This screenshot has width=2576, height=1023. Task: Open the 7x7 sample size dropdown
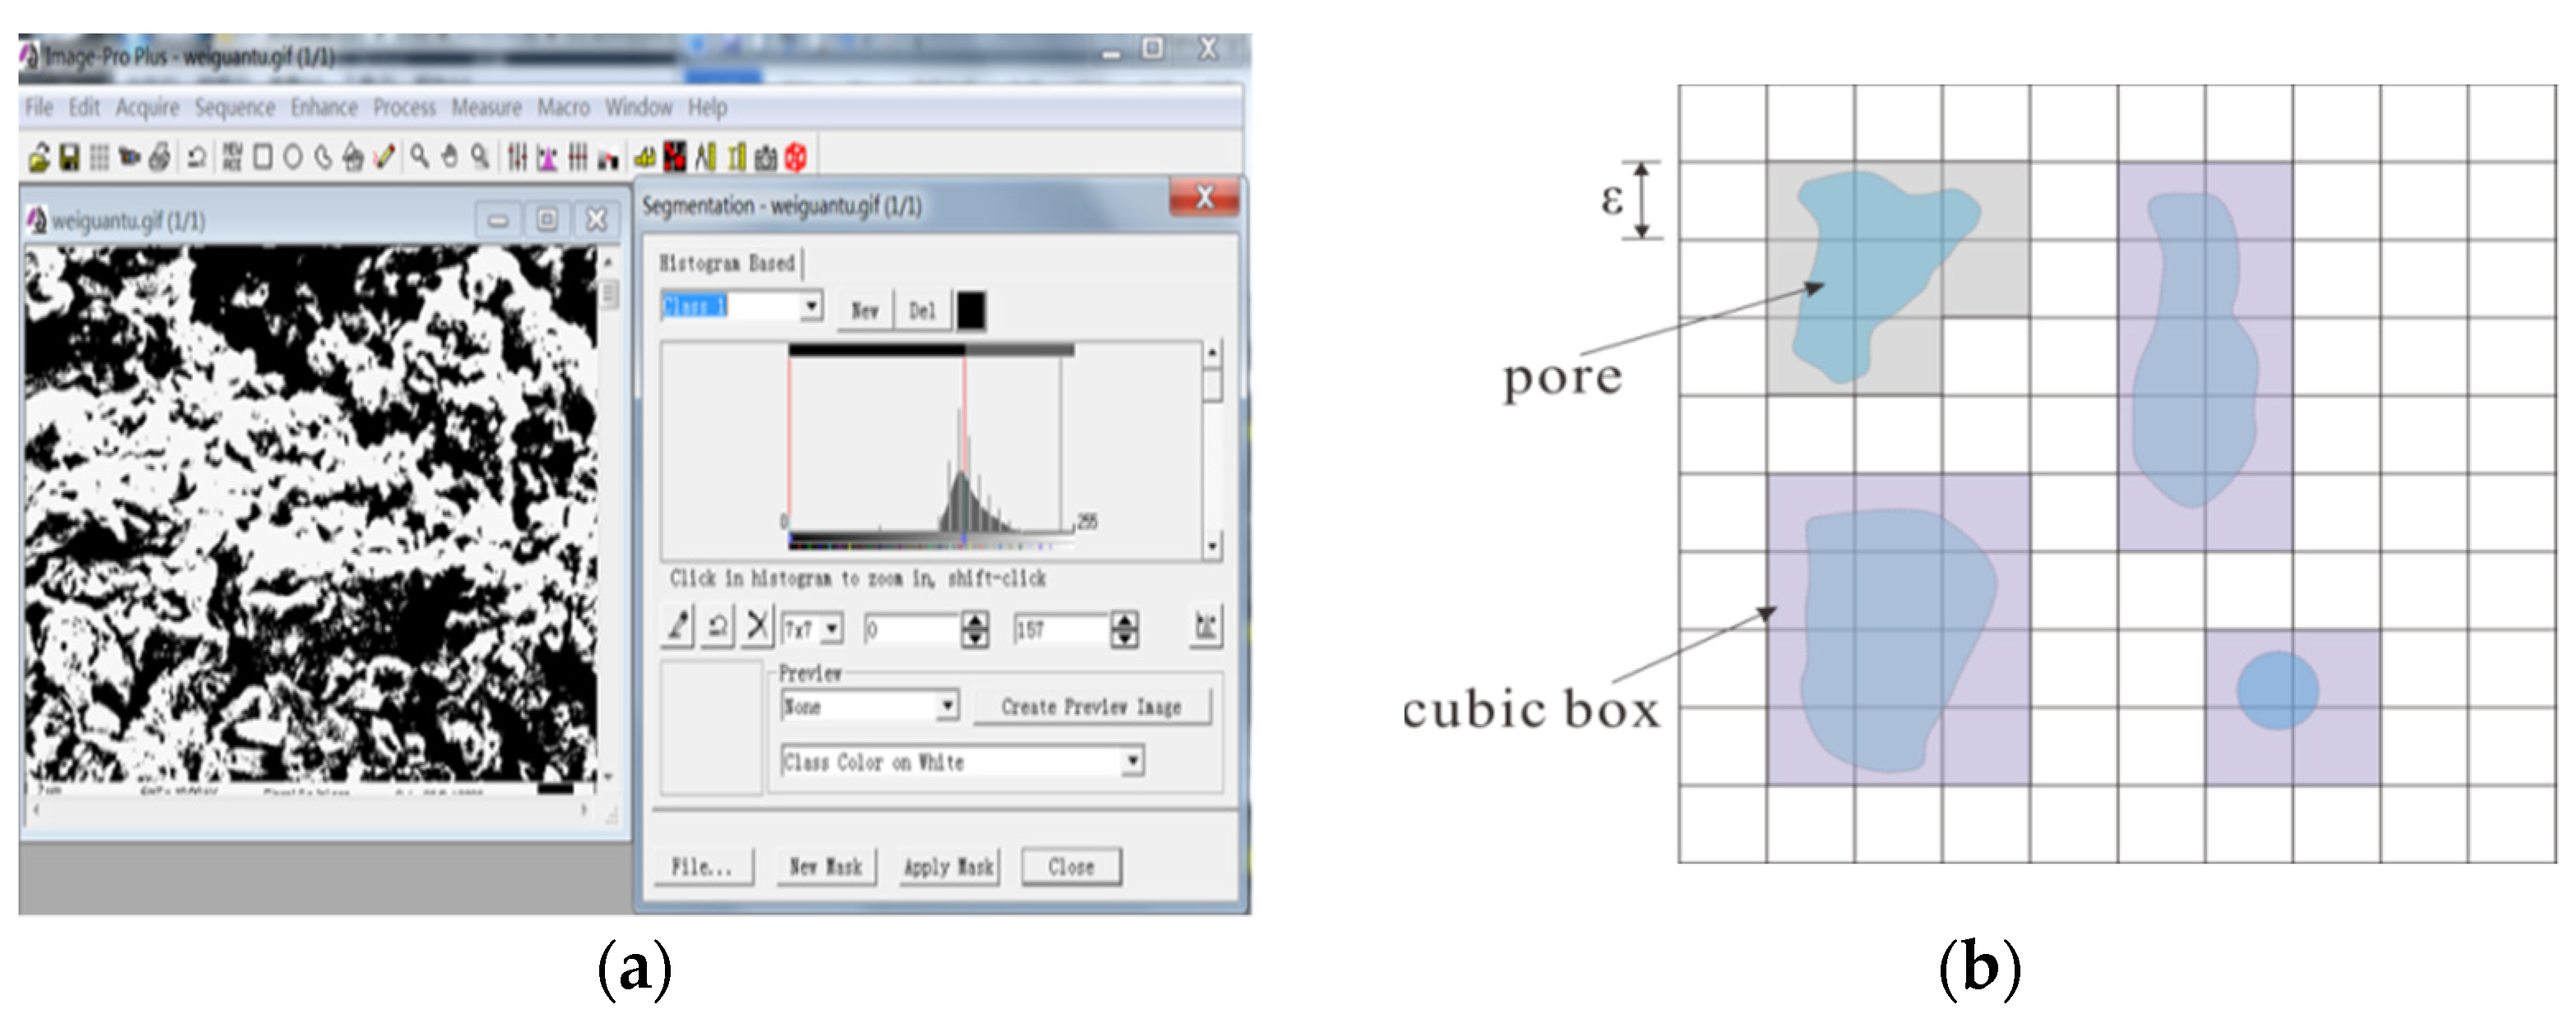832,629
